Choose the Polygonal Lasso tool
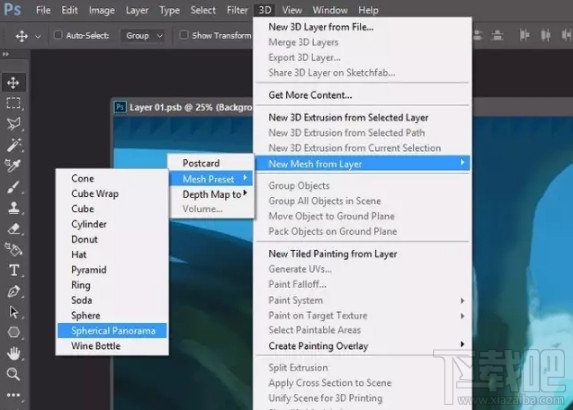 [x=14, y=124]
